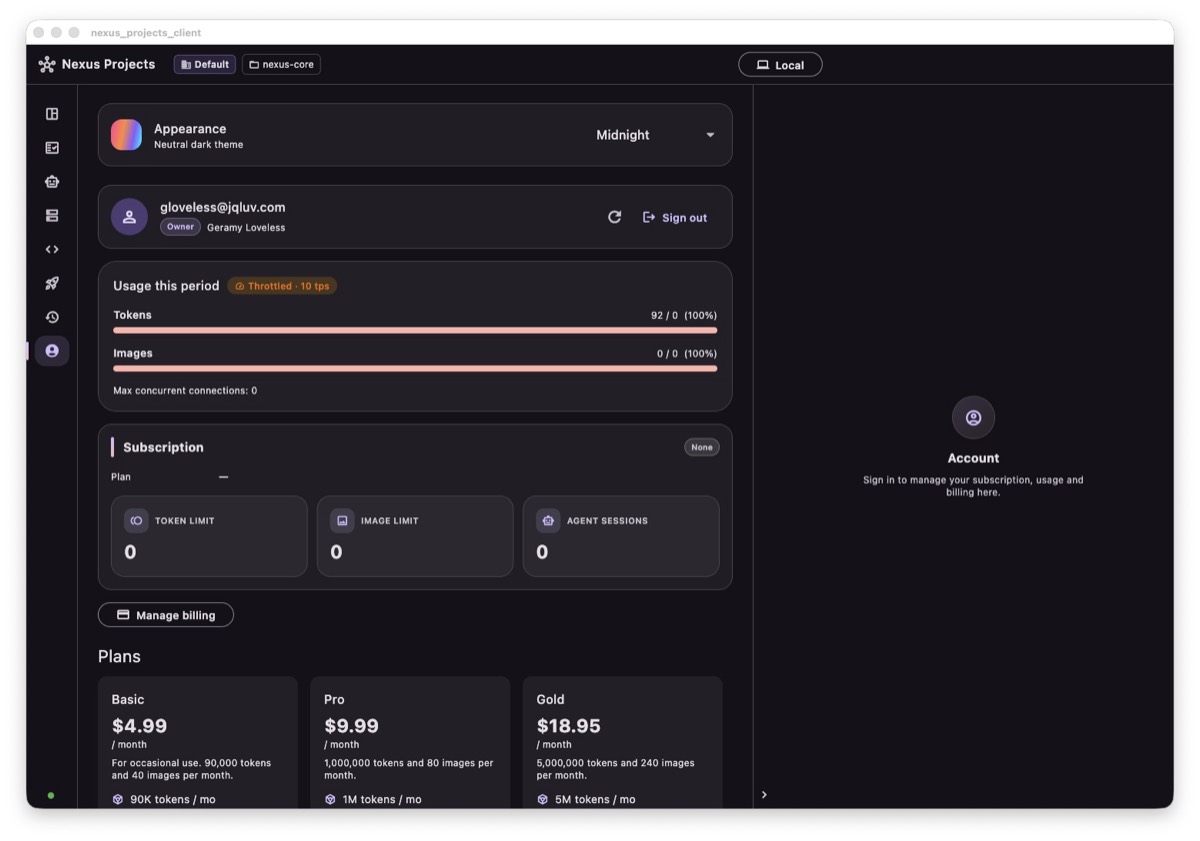Image resolution: width=1200 pixels, height=841 pixels.
Task: Click the Owner role badge
Action: [180, 227]
